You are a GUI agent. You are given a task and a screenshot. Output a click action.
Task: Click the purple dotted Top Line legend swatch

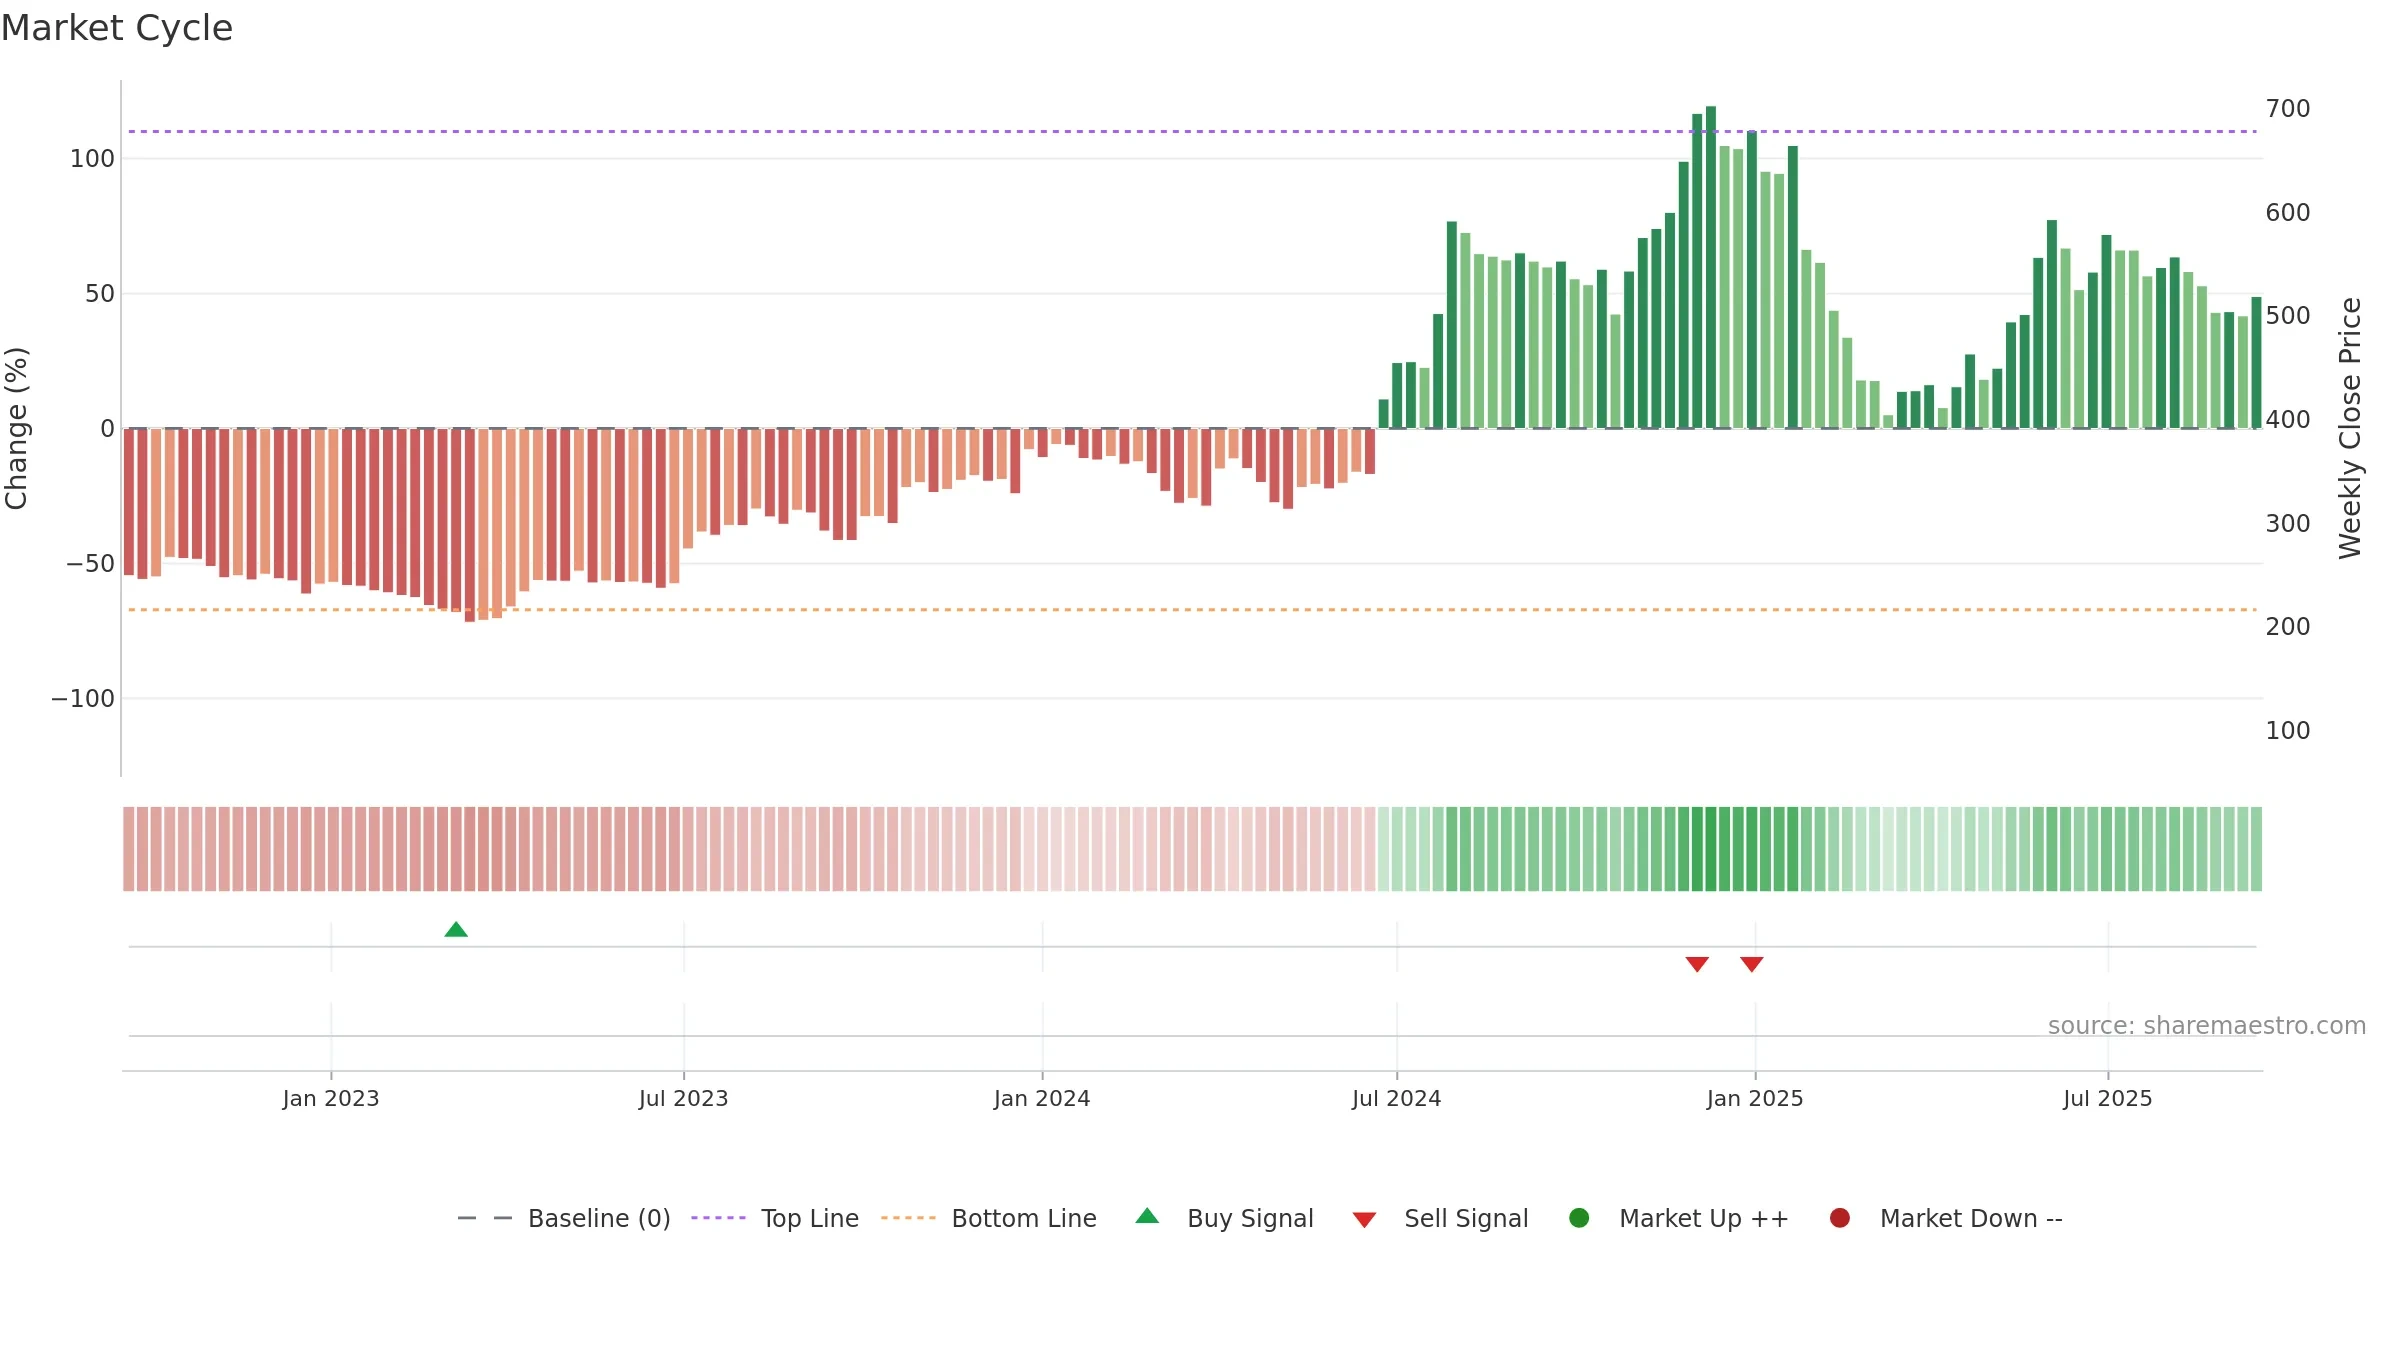click(x=718, y=1218)
